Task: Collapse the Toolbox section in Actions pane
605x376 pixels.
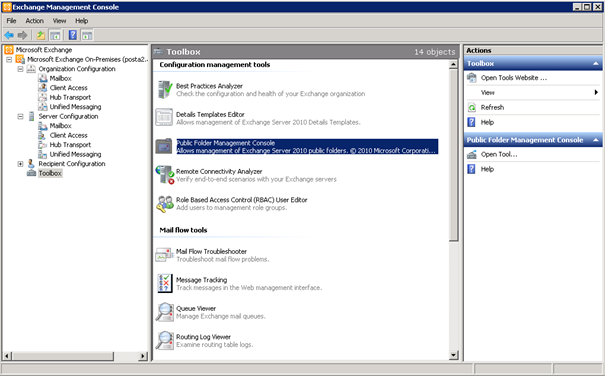Action: pos(596,63)
